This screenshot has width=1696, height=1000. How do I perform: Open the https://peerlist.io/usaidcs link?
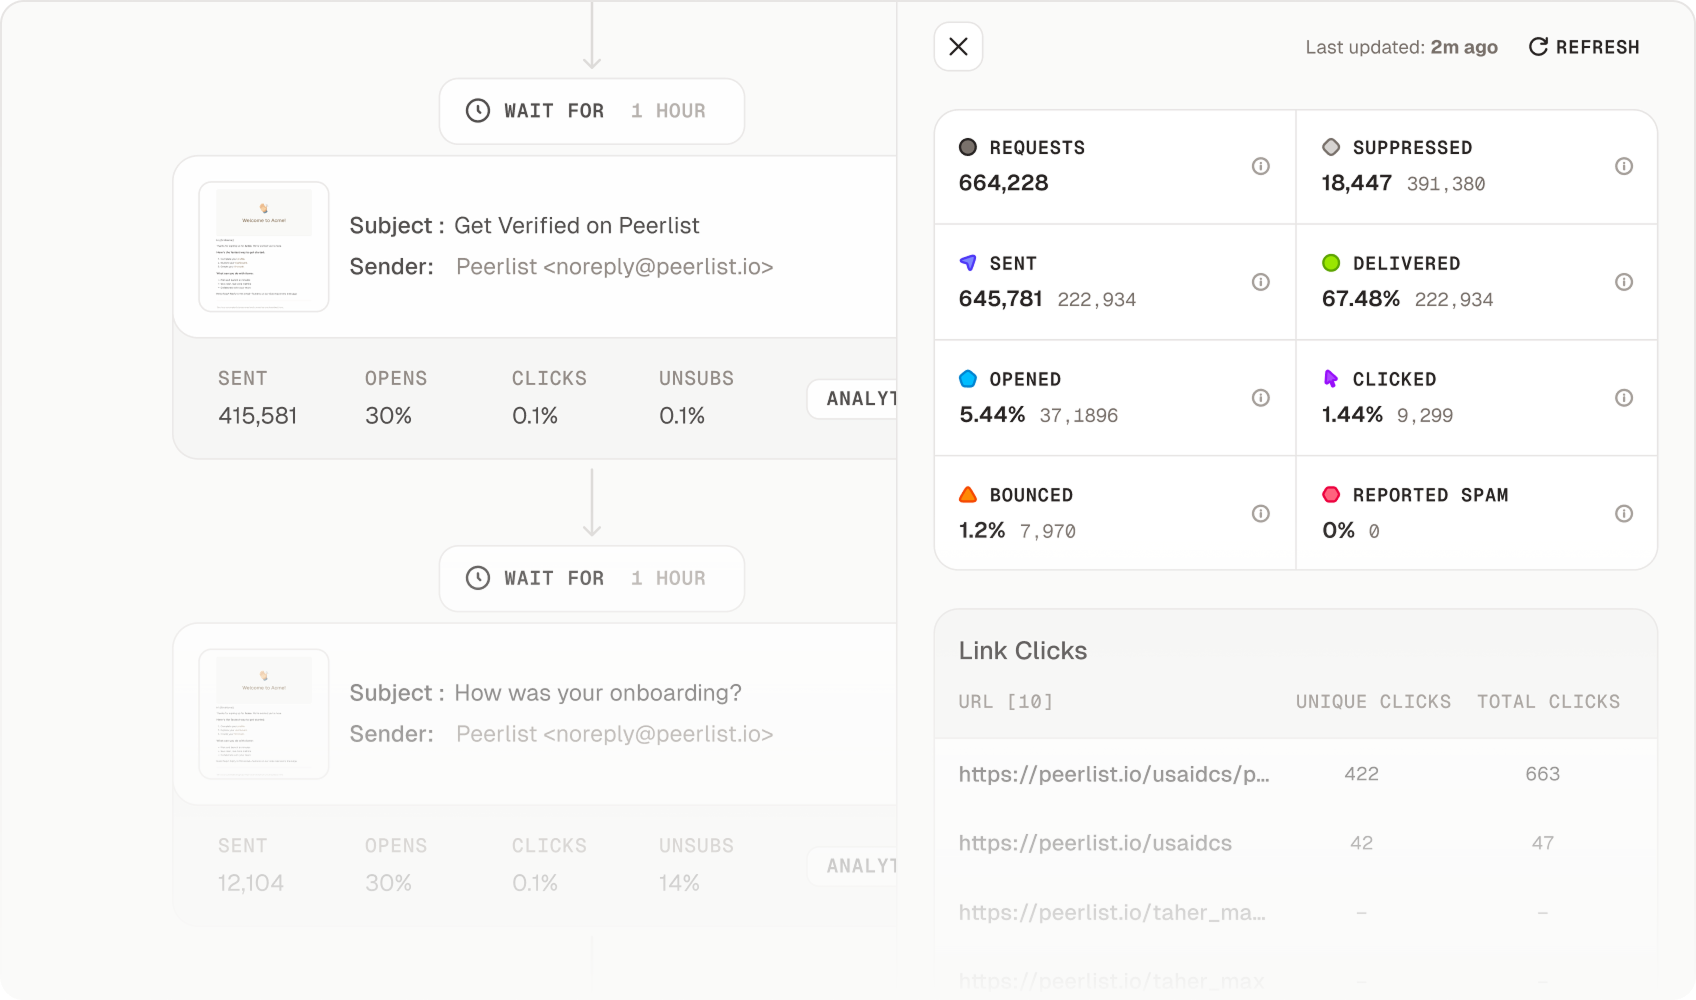point(1094,843)
